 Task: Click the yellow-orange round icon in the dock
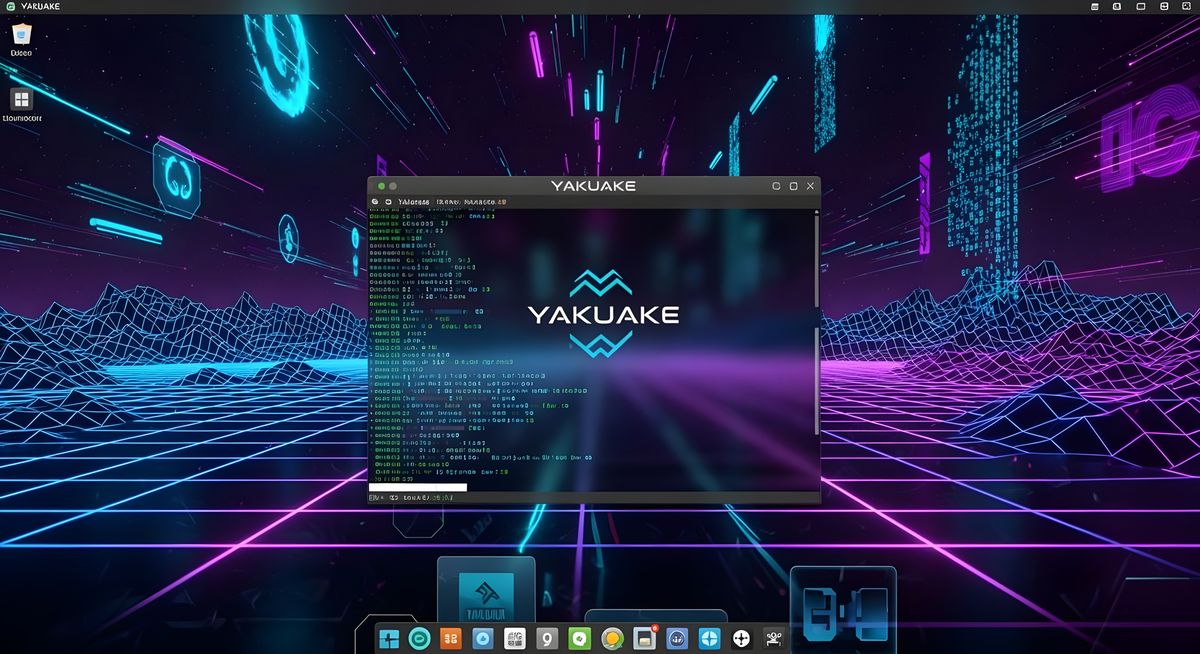(x=613, y=638)
